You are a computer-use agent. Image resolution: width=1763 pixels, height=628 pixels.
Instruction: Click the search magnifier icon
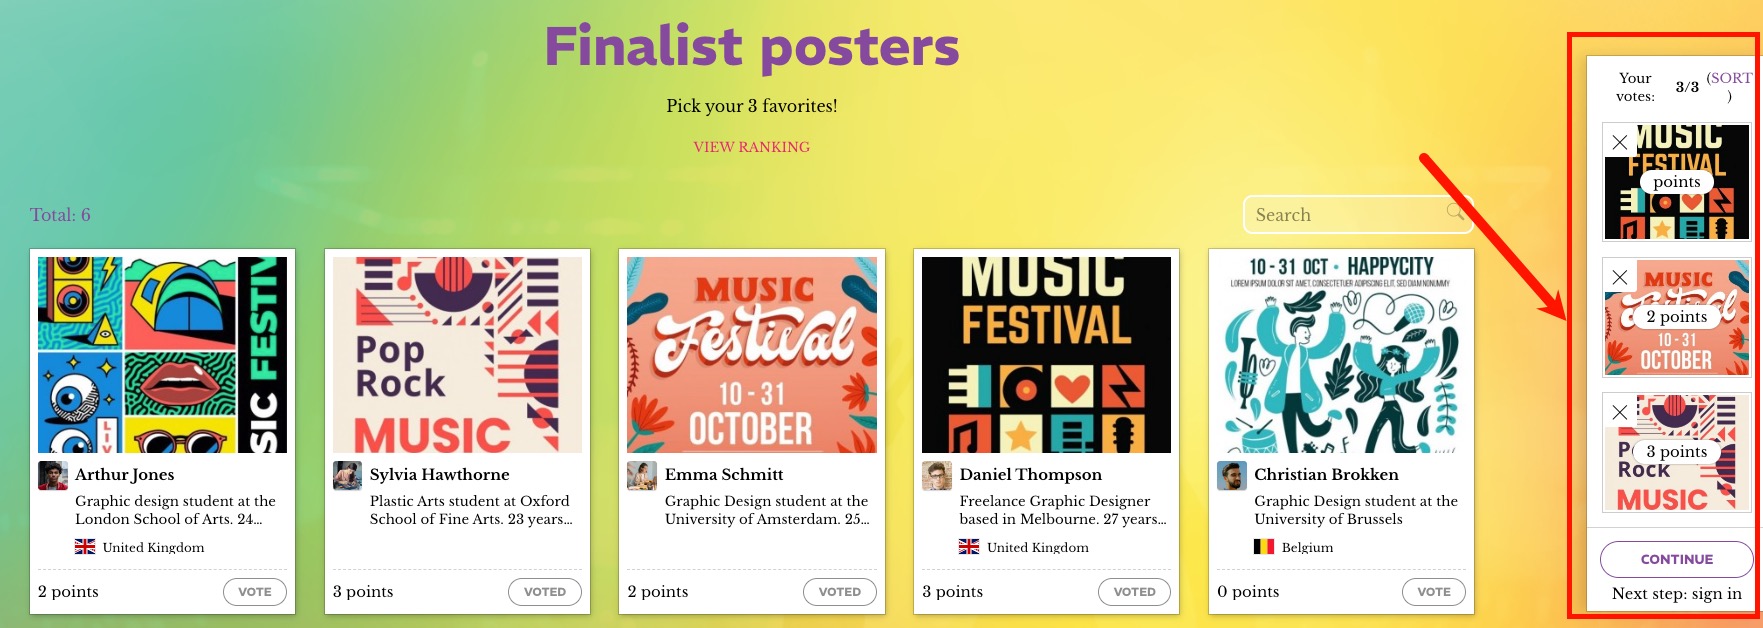click(x=1455, y=211)
